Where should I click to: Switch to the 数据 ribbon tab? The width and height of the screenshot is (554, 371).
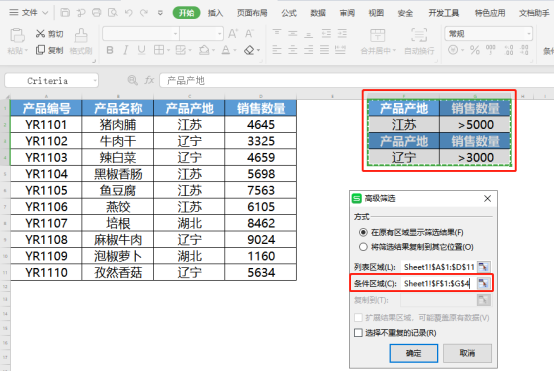click(x=318, y=13)
